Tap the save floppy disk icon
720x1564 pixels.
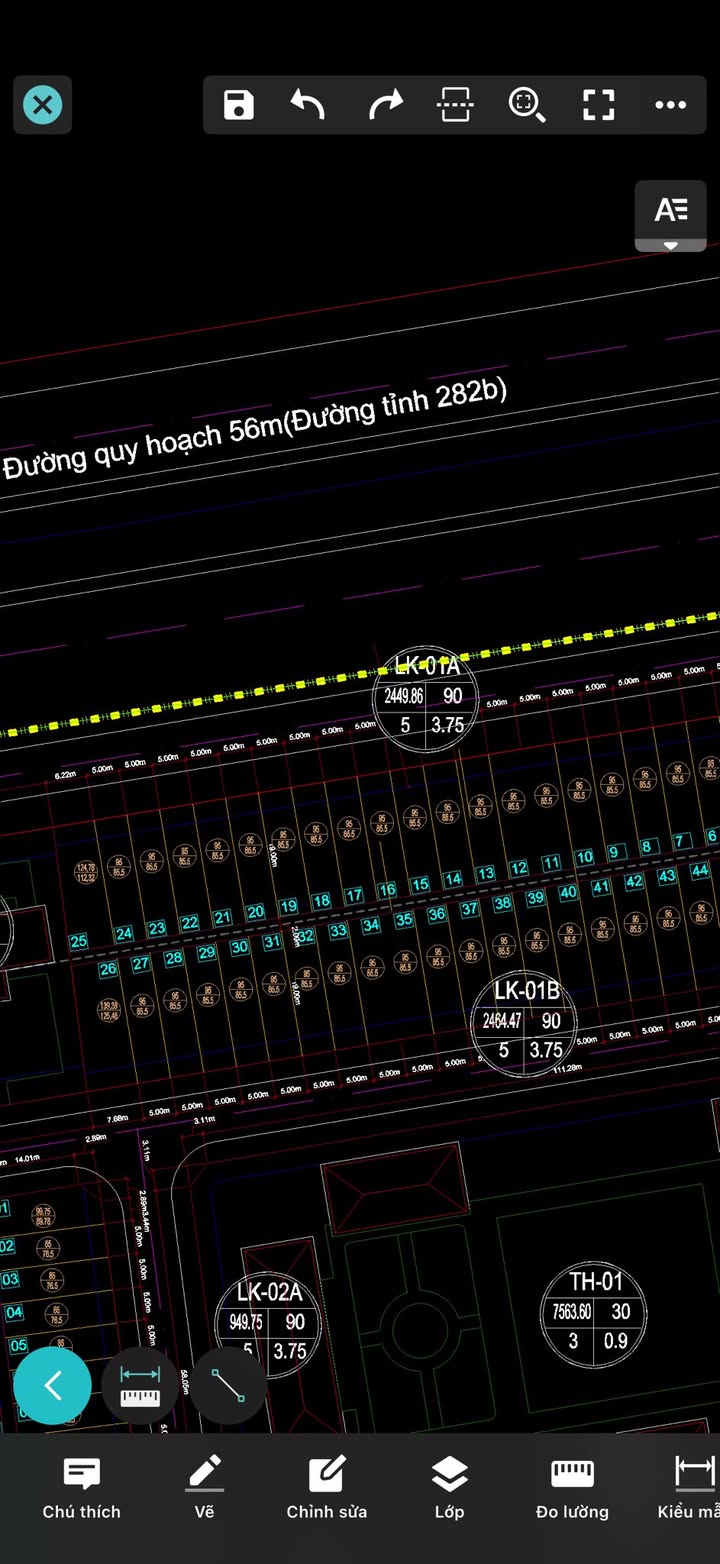point(239,104)
